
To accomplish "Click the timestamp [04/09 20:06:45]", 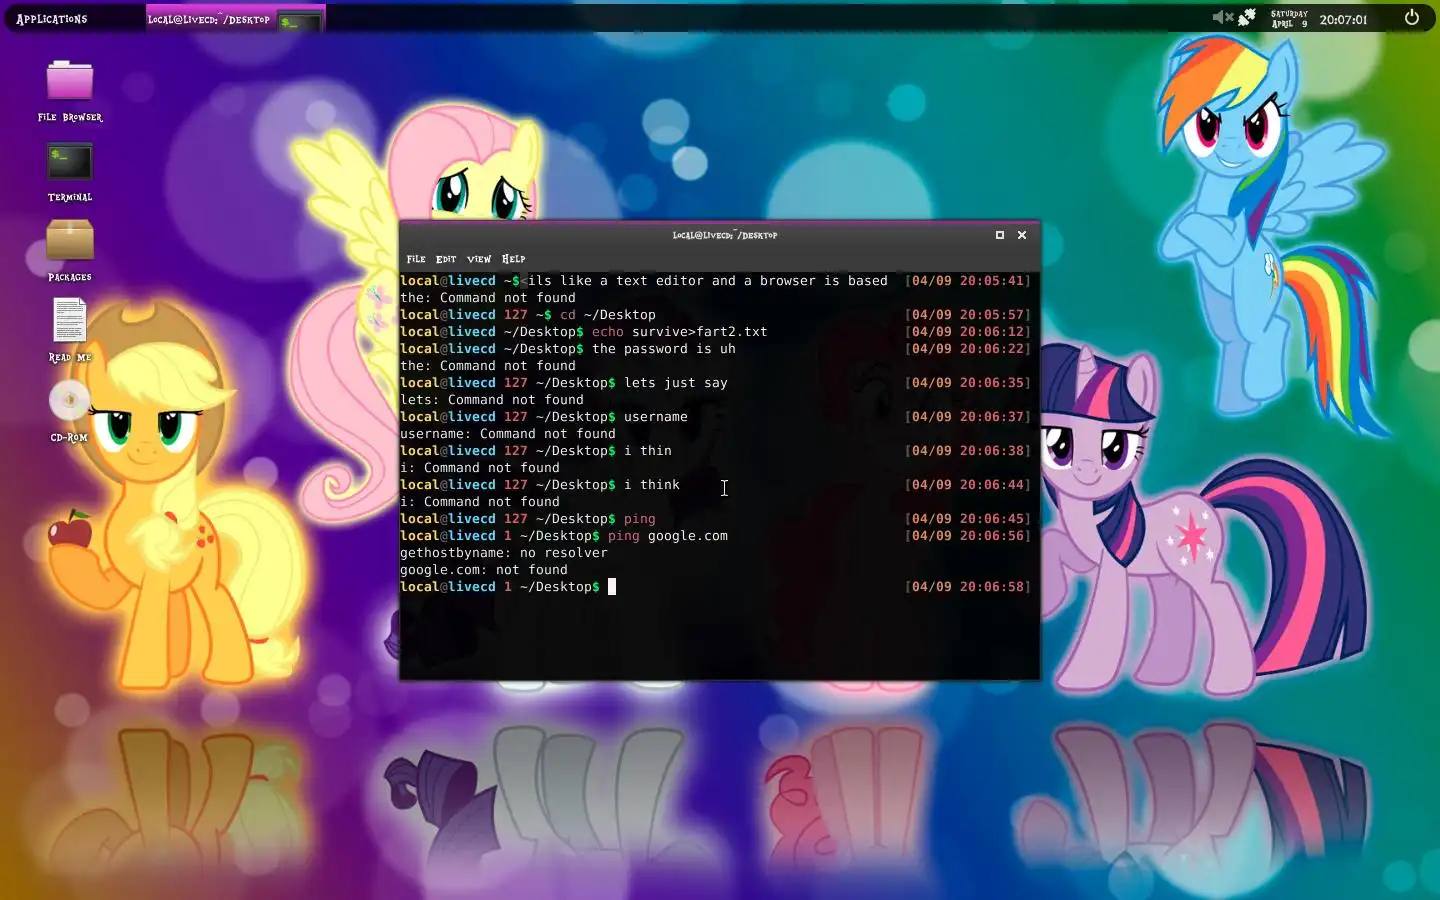I will (x=968, y=519).
